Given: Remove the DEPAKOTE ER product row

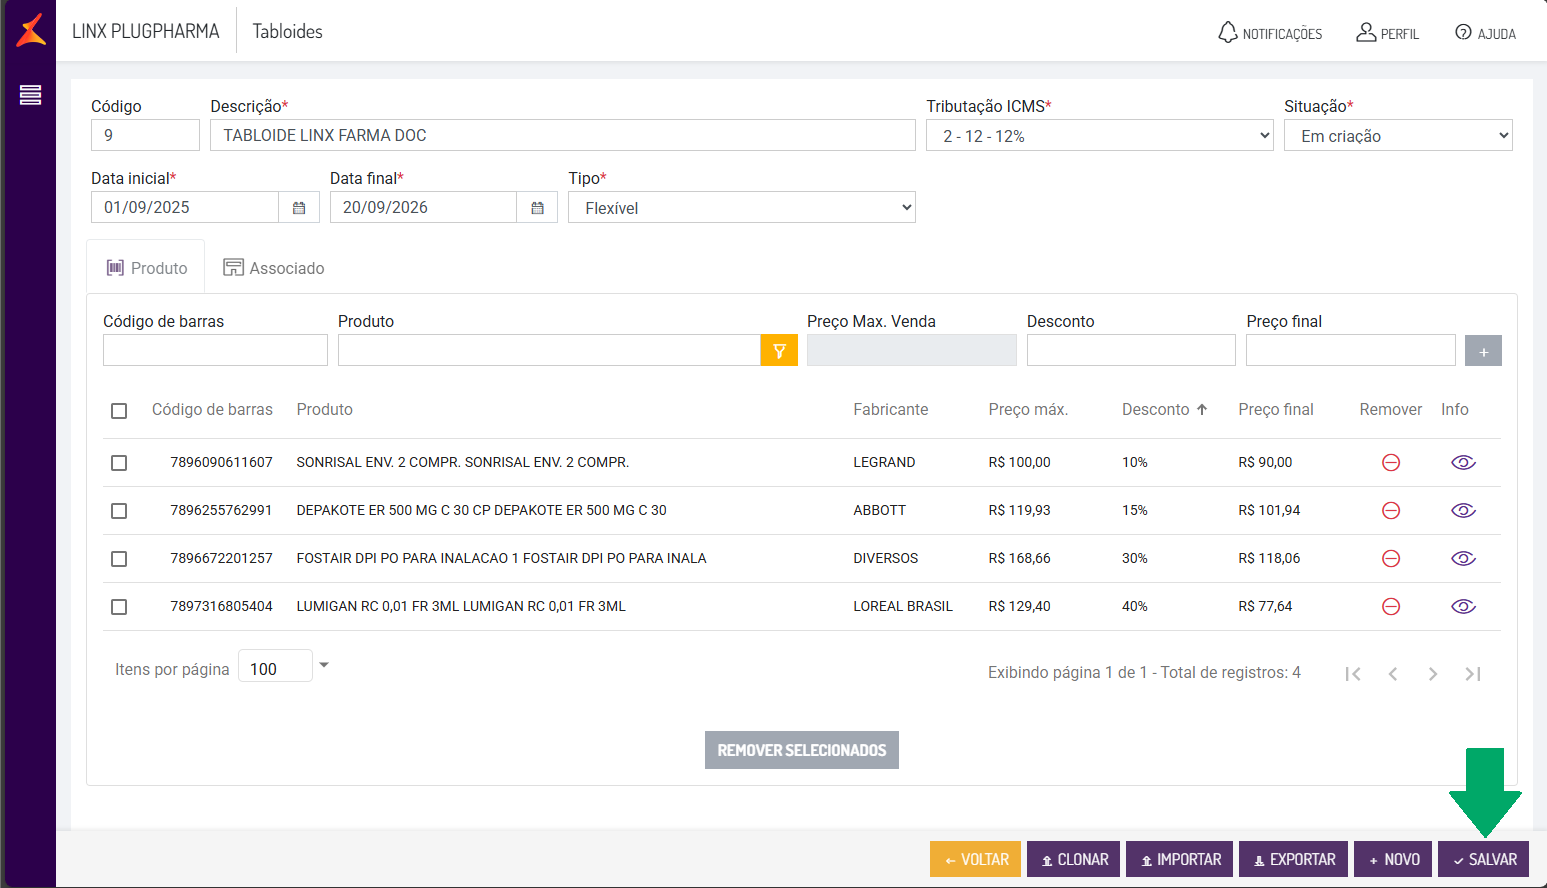Looking at the screenshot, I should [x=1390, y=510].
